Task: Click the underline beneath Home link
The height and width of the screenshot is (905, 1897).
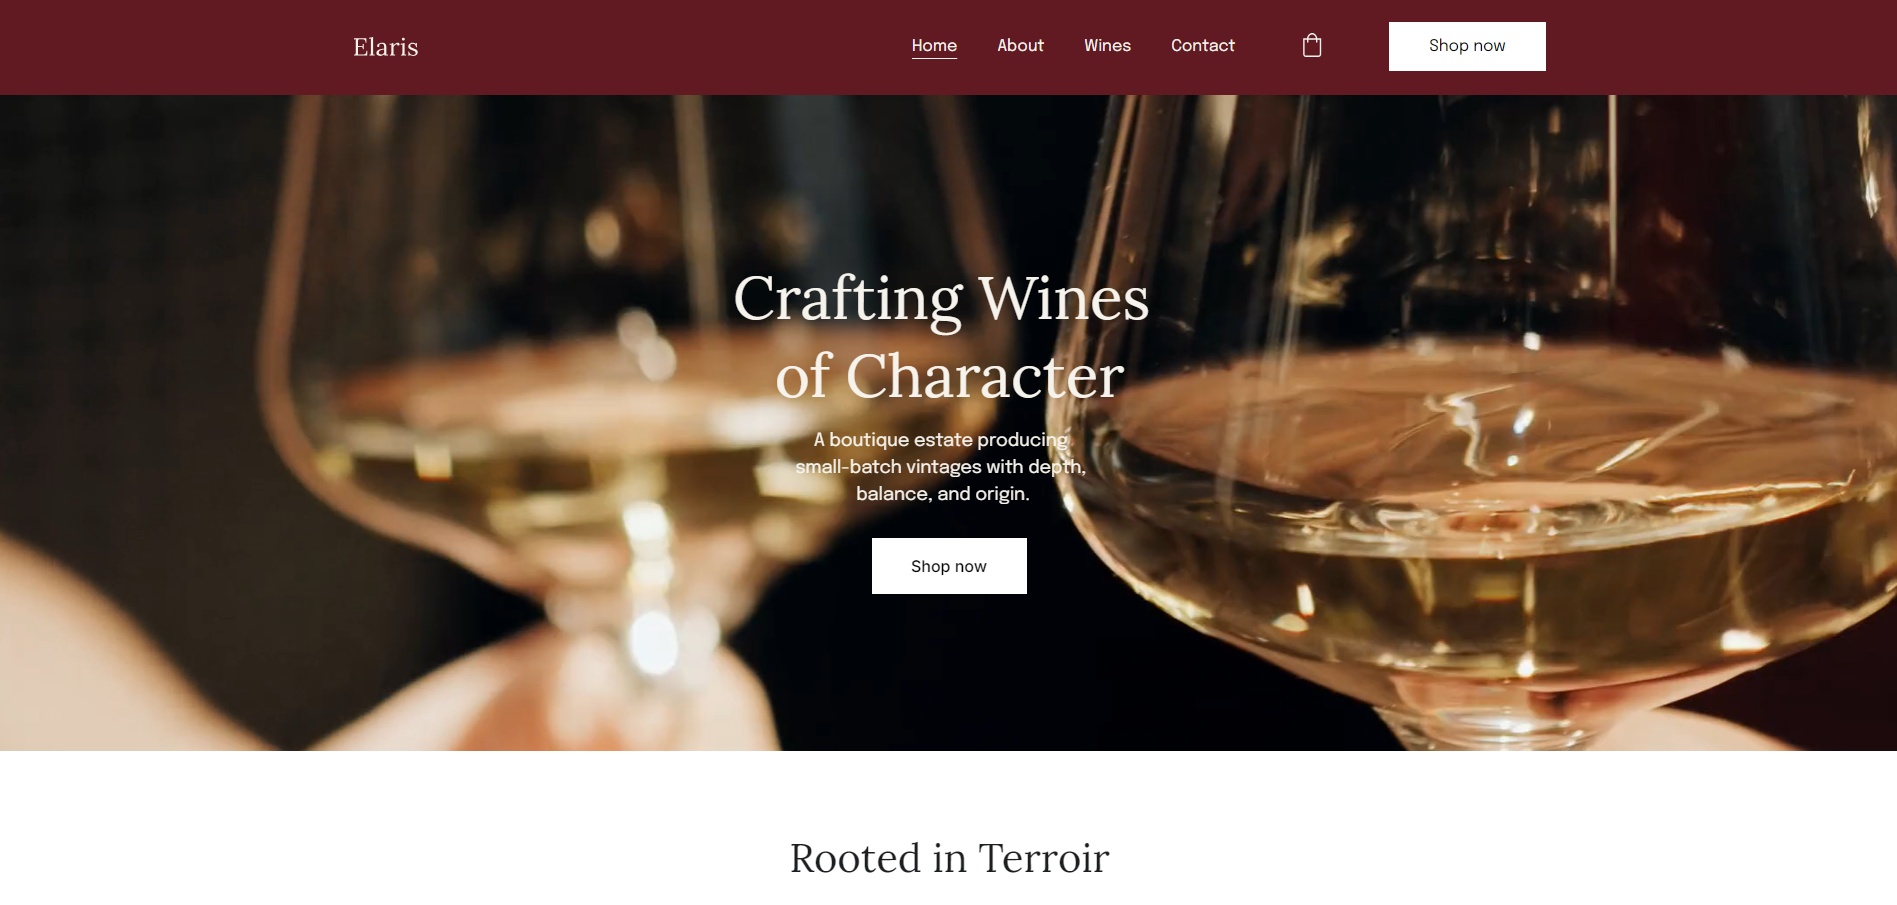Action: click(x=934, y=58)
